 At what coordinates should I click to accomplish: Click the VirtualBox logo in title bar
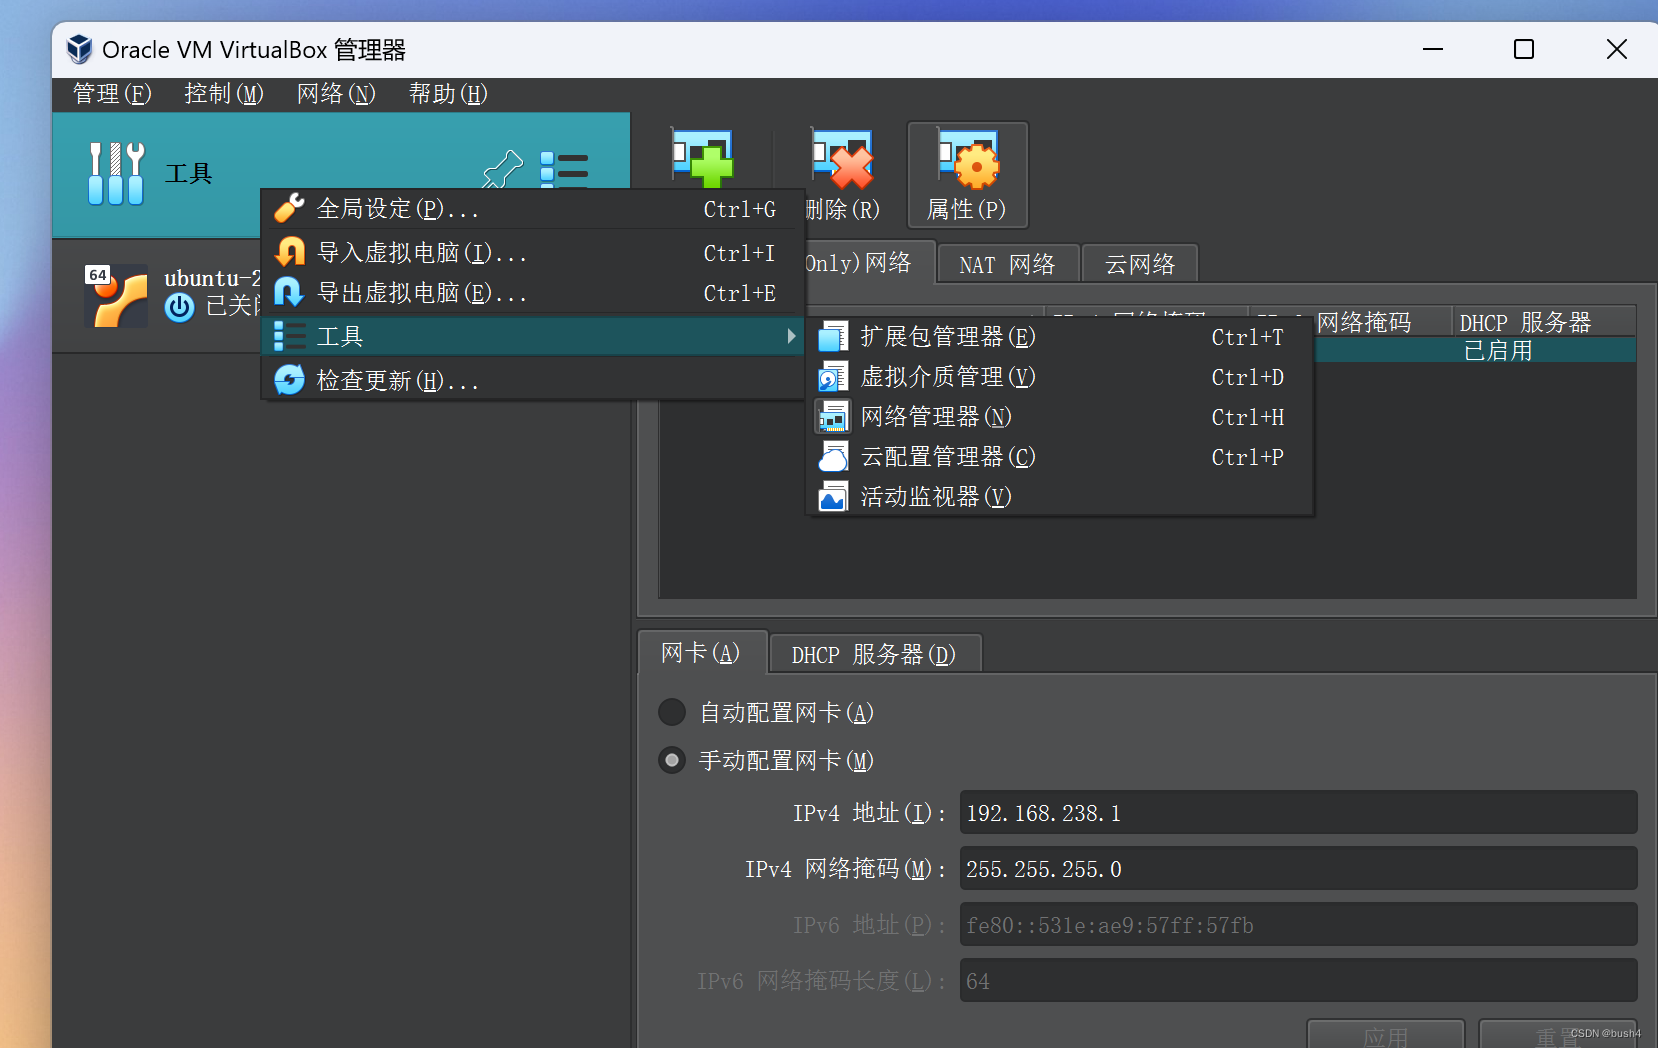click(x=79, y=49)
